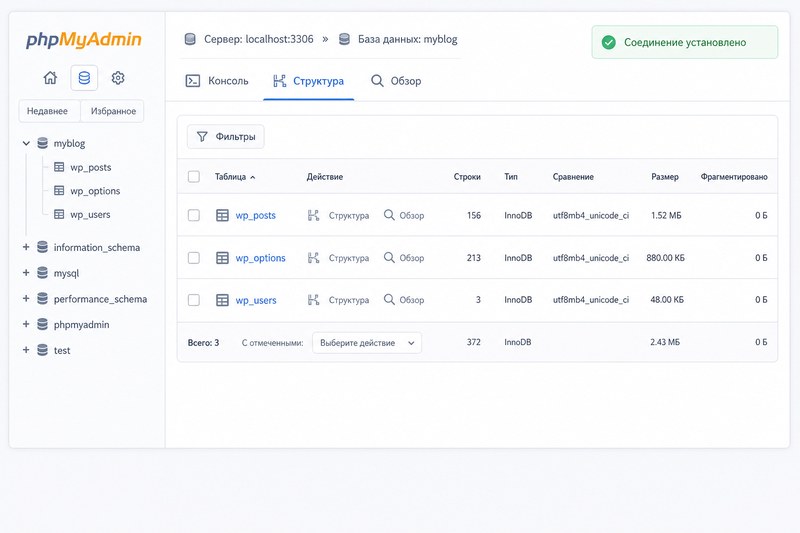Click myblog database icon in tree

point(43,143)
